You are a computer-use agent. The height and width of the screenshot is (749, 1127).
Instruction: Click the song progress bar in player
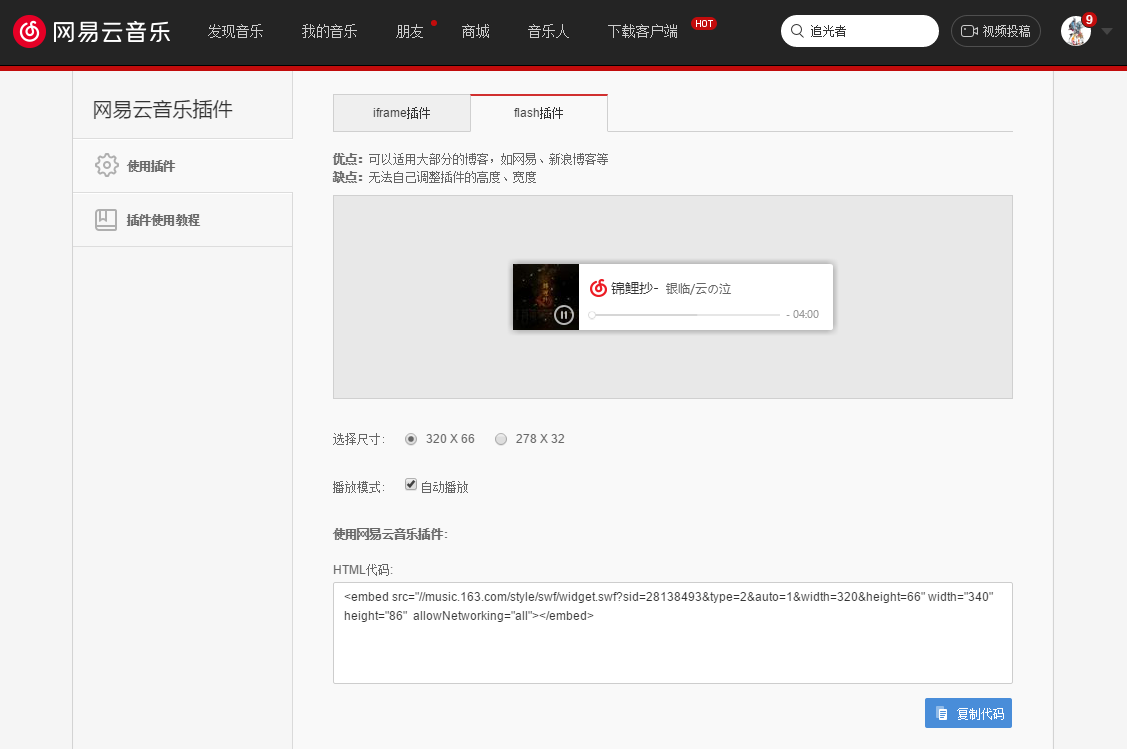685,315
